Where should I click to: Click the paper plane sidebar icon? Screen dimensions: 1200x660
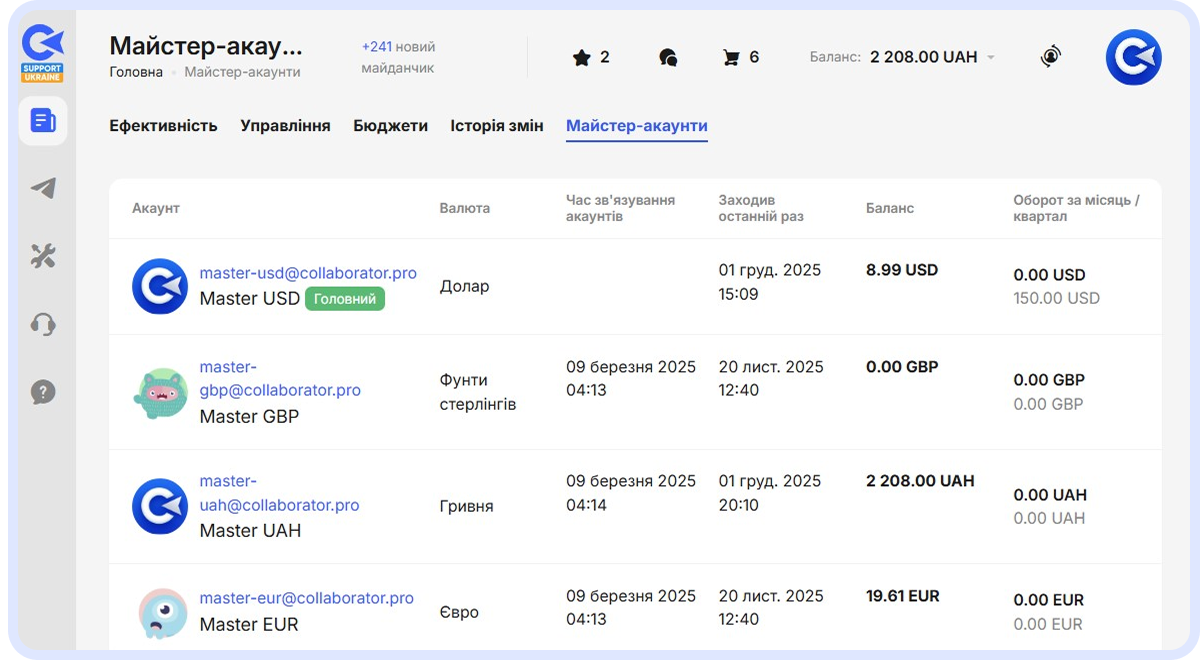(x=43, y=189)
